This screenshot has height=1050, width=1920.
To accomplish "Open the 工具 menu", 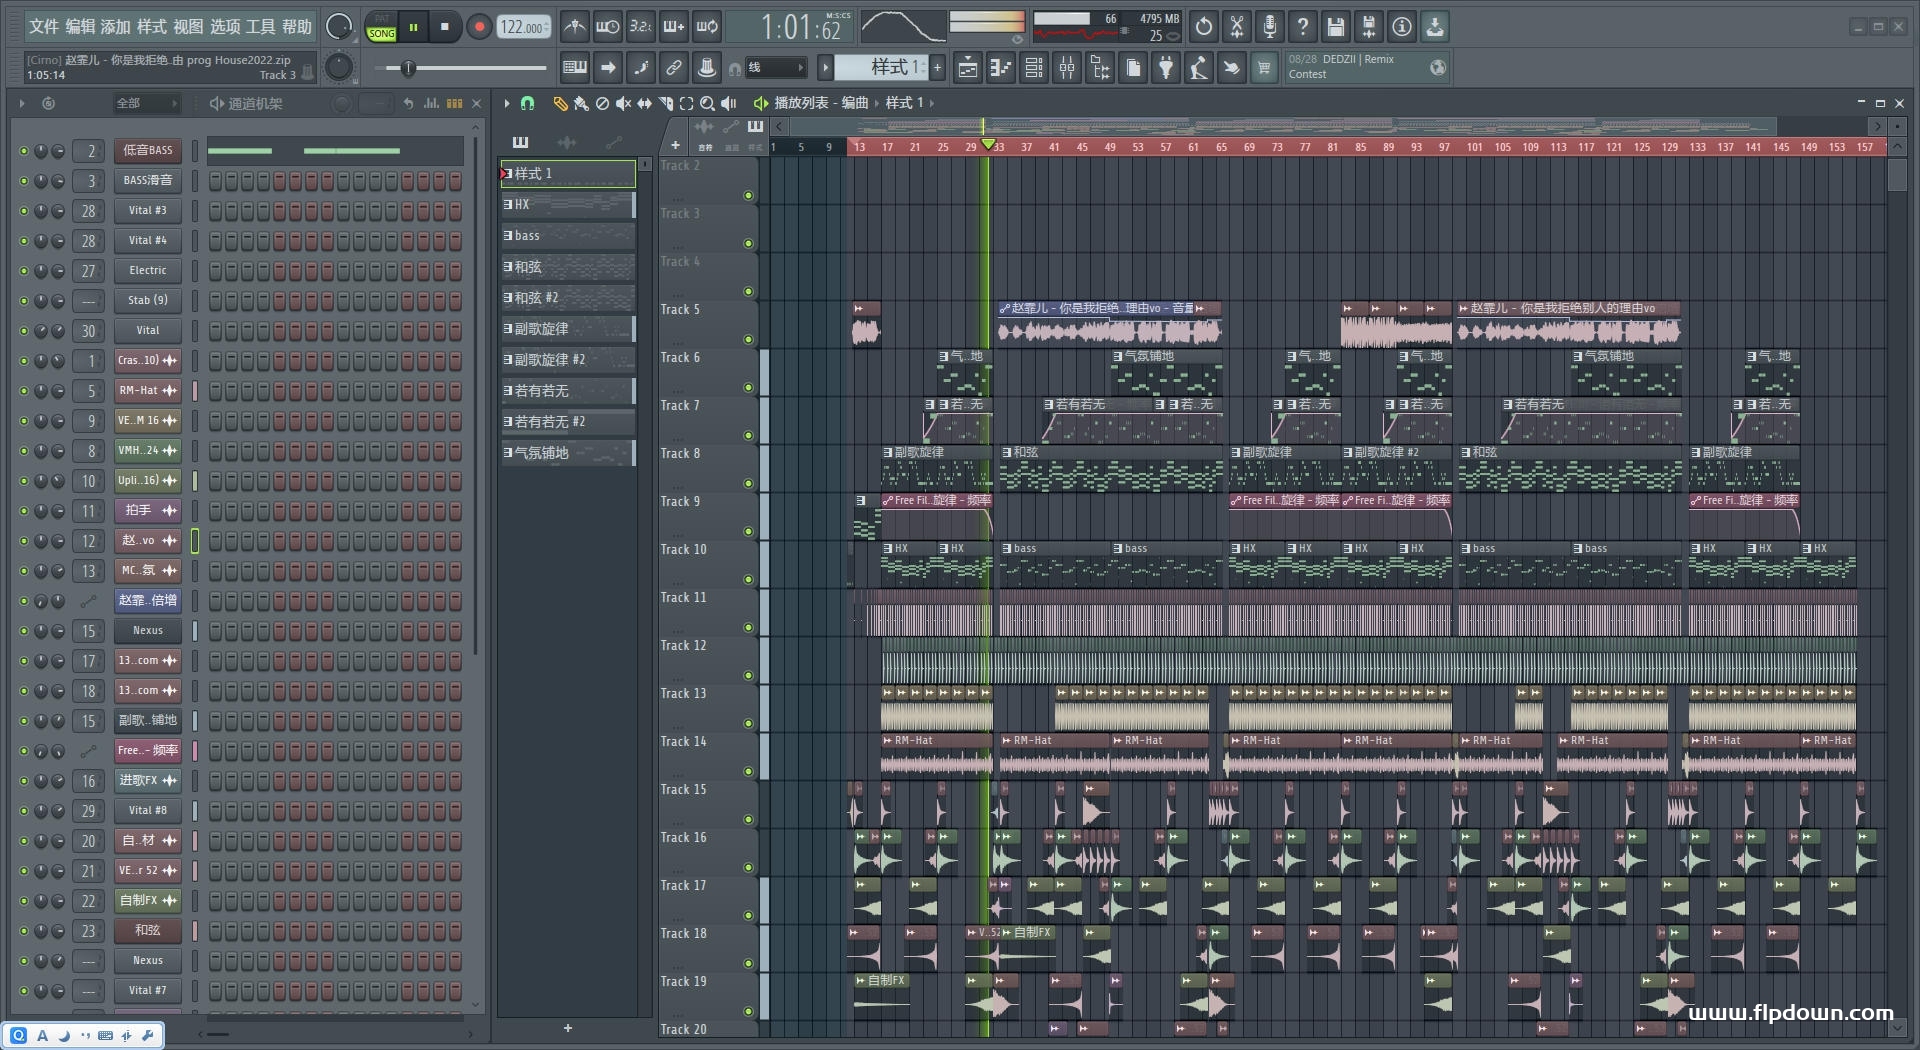I will click(x=260, y=27).
